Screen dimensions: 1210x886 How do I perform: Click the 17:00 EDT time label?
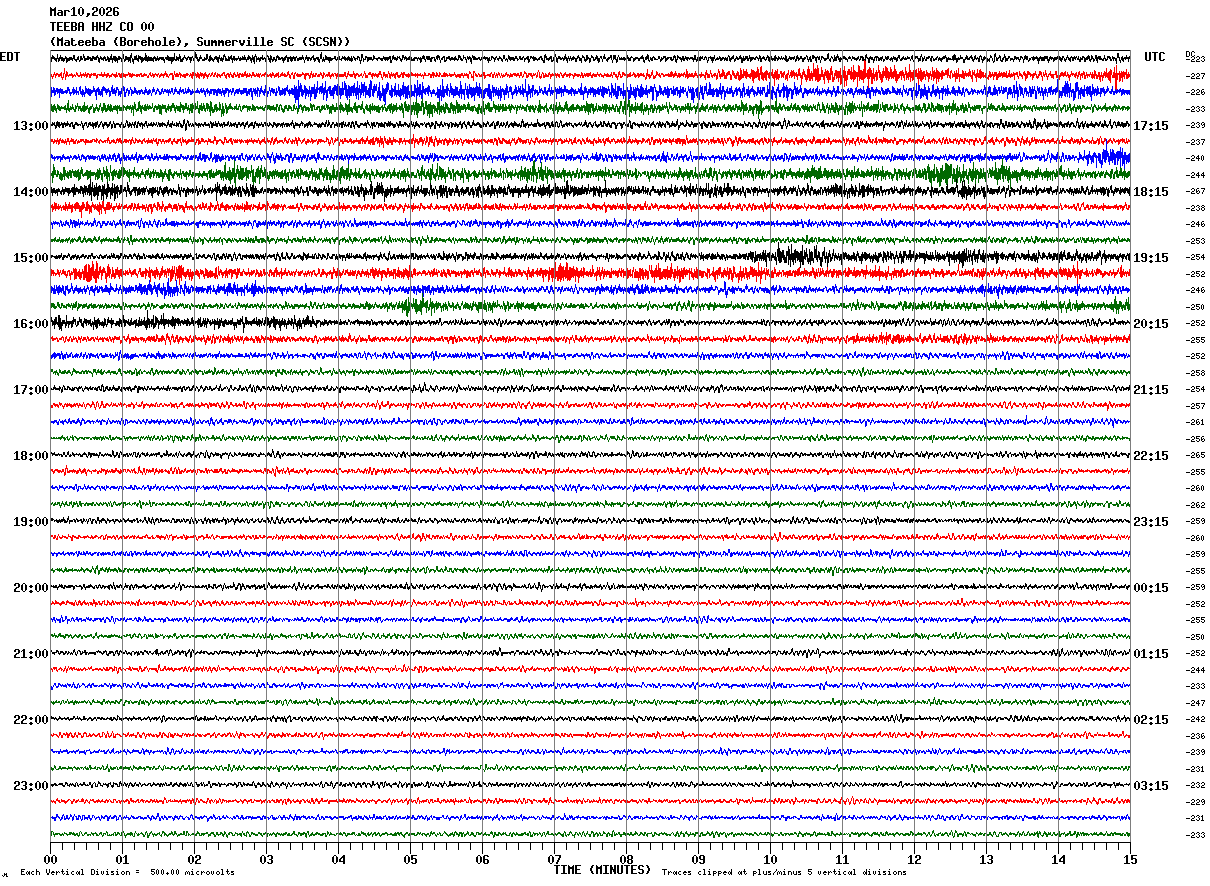pos(31,390)
